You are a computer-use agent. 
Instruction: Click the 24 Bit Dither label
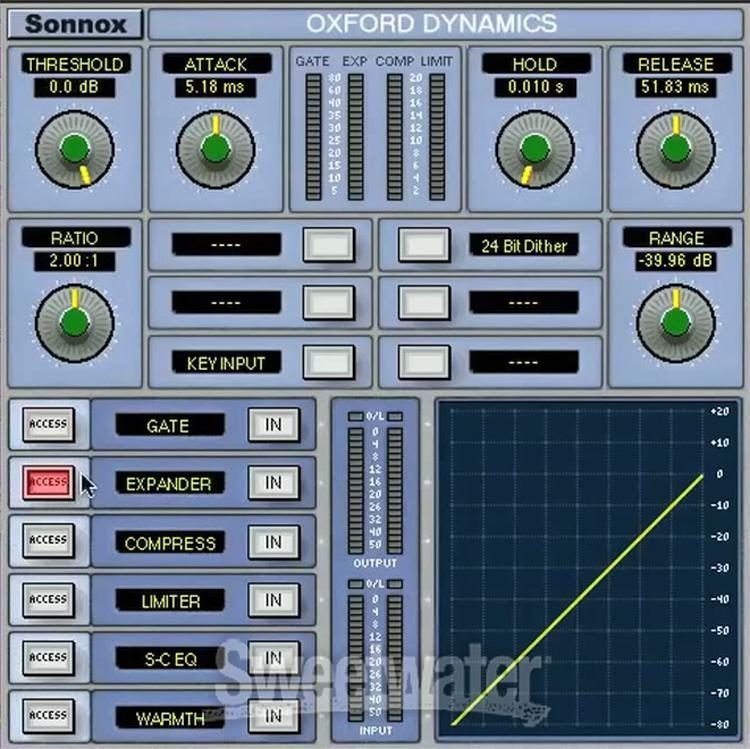tap(524, 246)
